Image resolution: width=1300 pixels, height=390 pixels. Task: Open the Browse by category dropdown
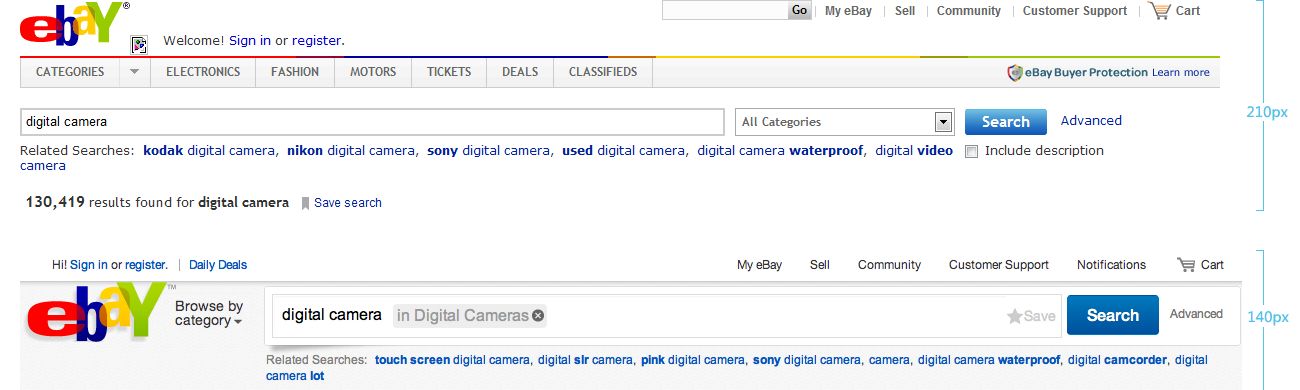209,314
